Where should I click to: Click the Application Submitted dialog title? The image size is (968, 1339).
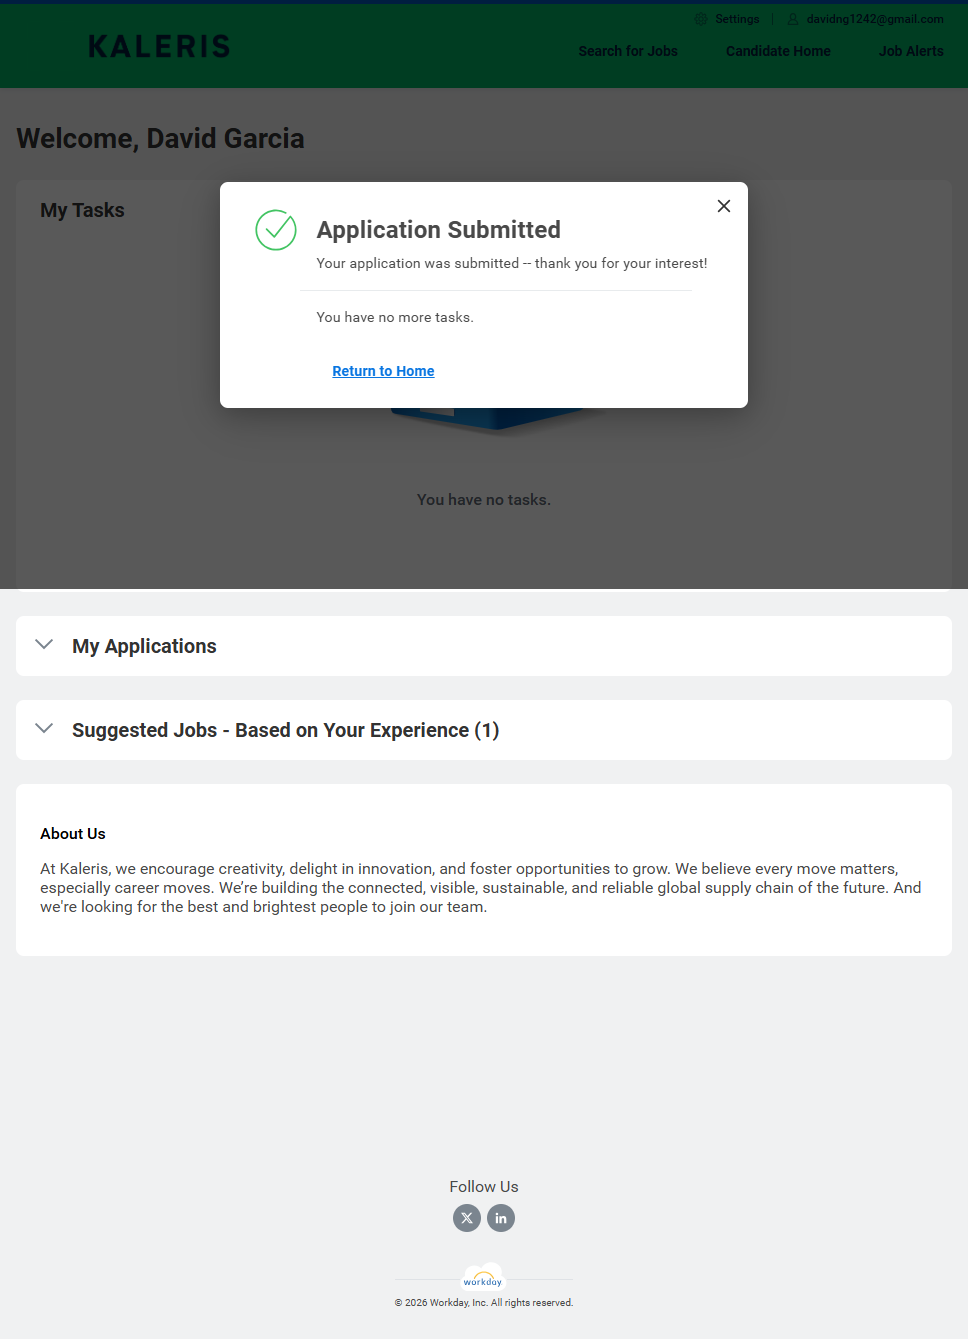click(438, 230)
